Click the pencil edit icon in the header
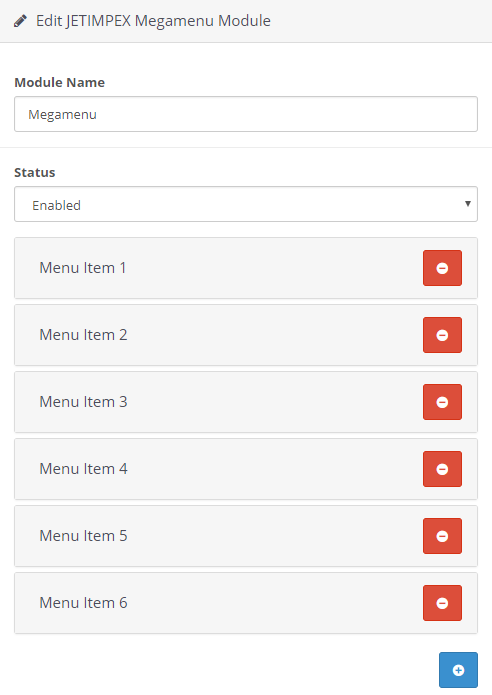492x695 pixels. tap(20, 21)
